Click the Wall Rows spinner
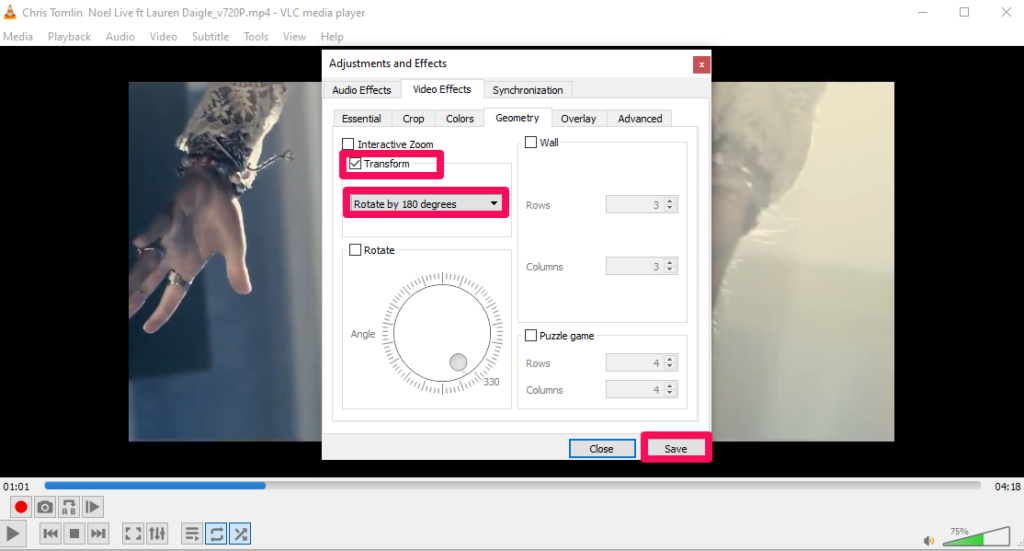This screenshot has height=551, width=1024. point(669,204)
